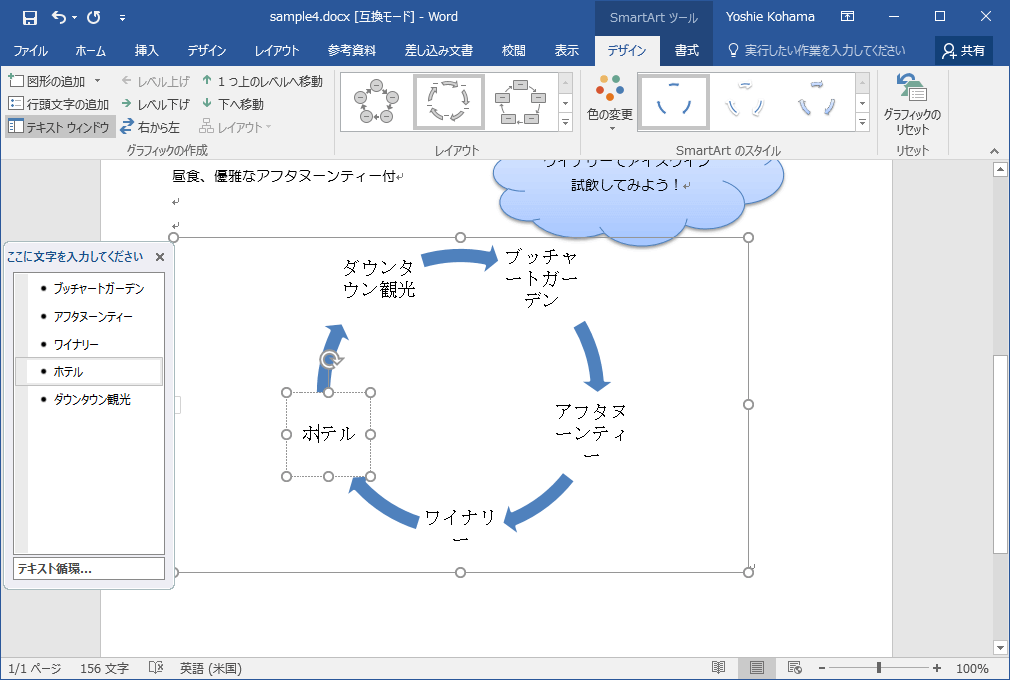
Task: Close the text pane with the X
Action: 160,257
